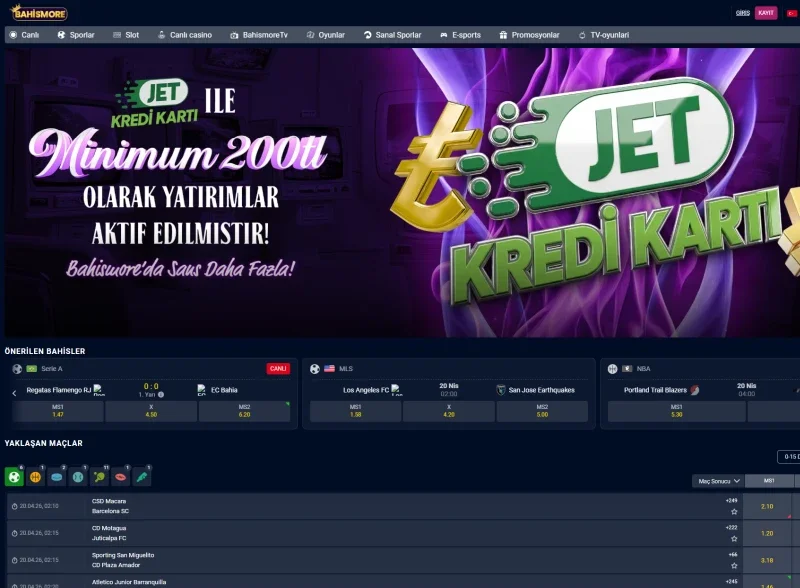This screenshot has height=588, width=800.
Task: Open the Canlı casino menu
Action: tap(185, 35)
